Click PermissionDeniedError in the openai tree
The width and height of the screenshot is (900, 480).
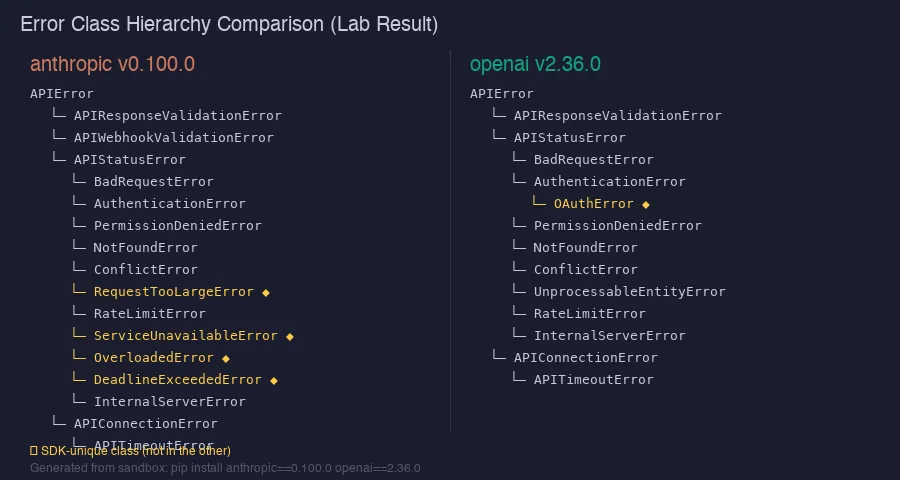[x=618, y=226]
